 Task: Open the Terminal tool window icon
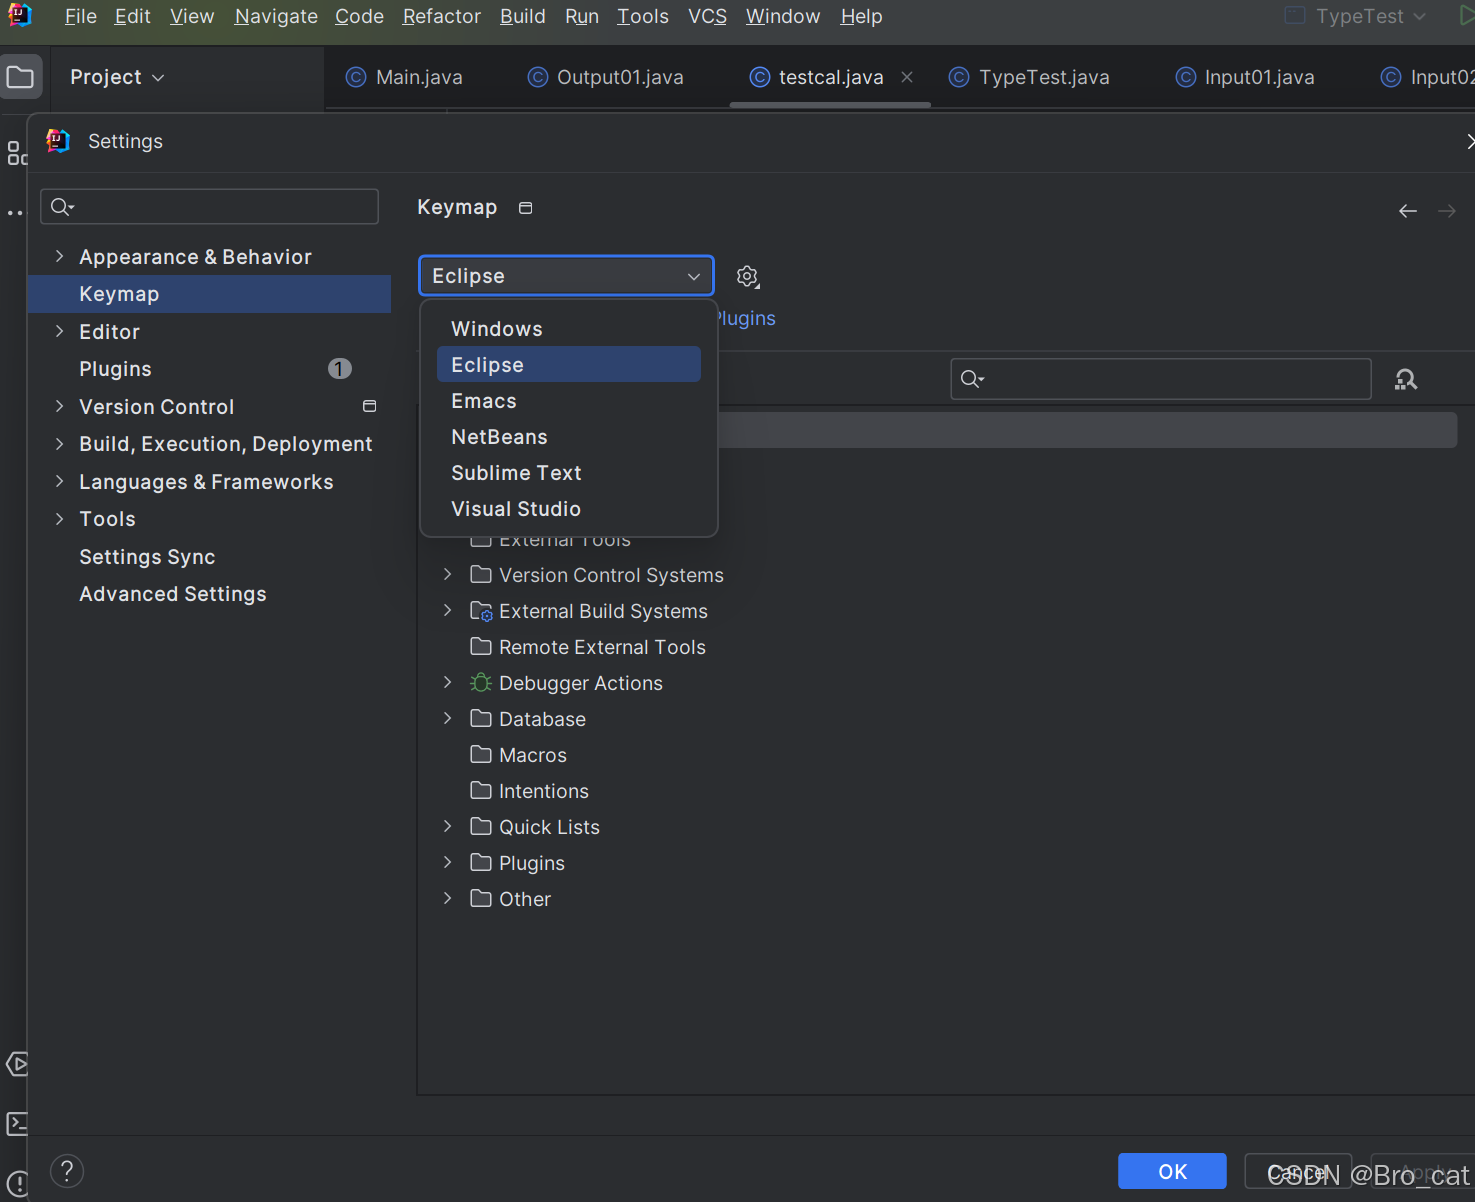click(17, 1123)
